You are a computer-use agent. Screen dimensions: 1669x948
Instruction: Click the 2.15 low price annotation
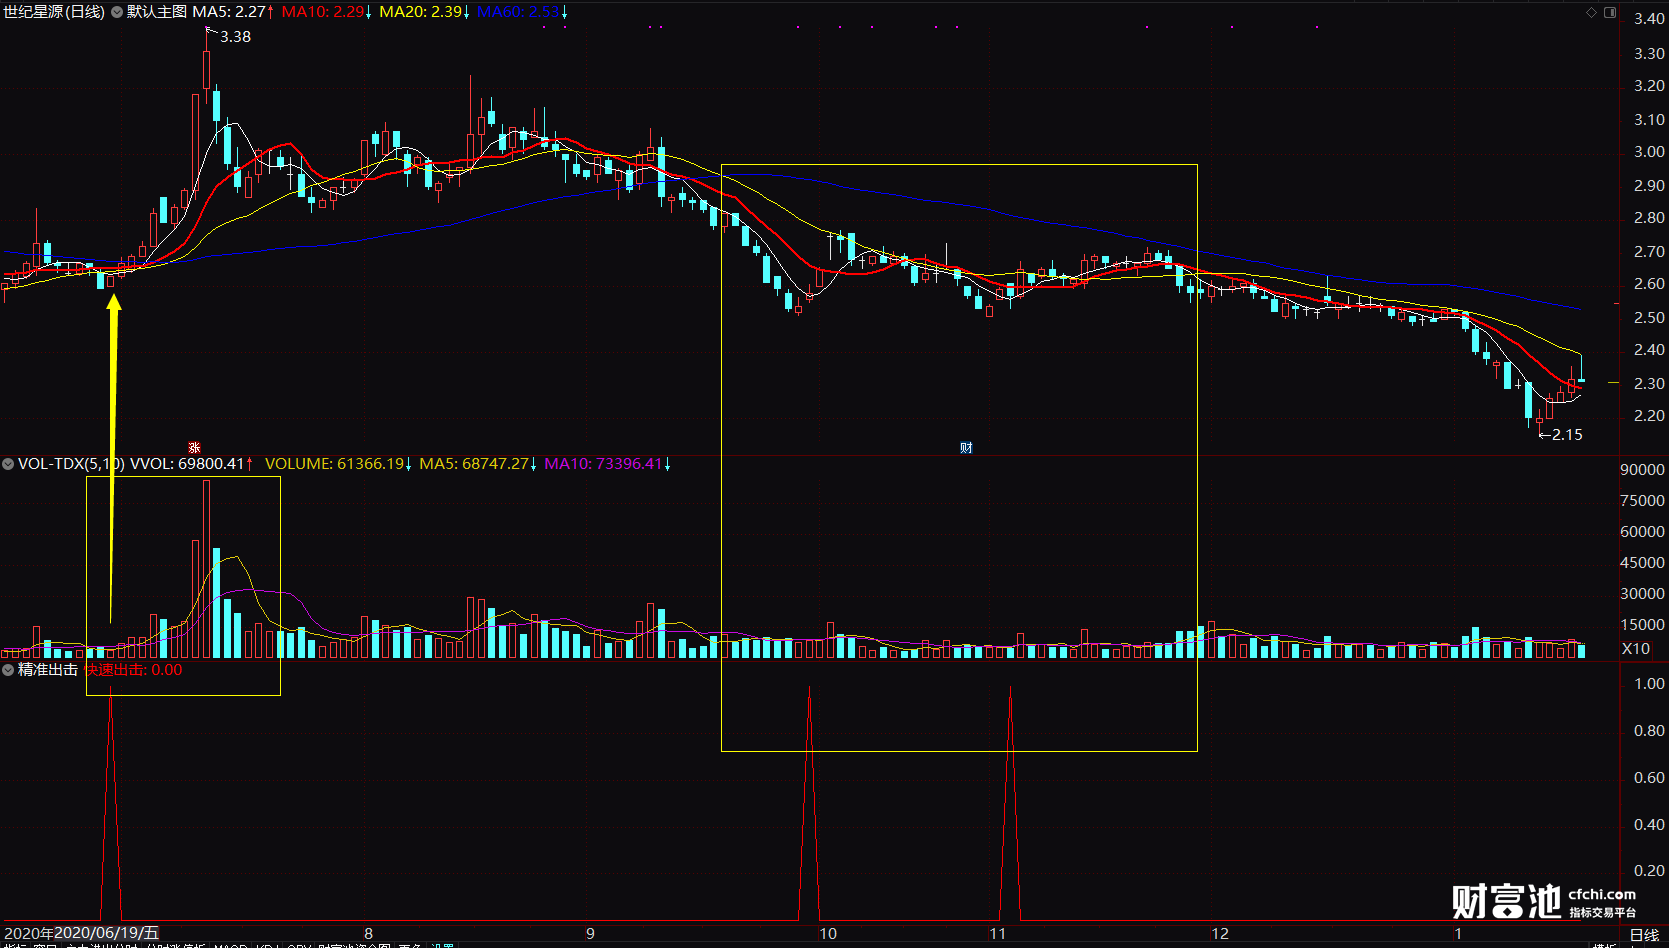(1567, 435)
